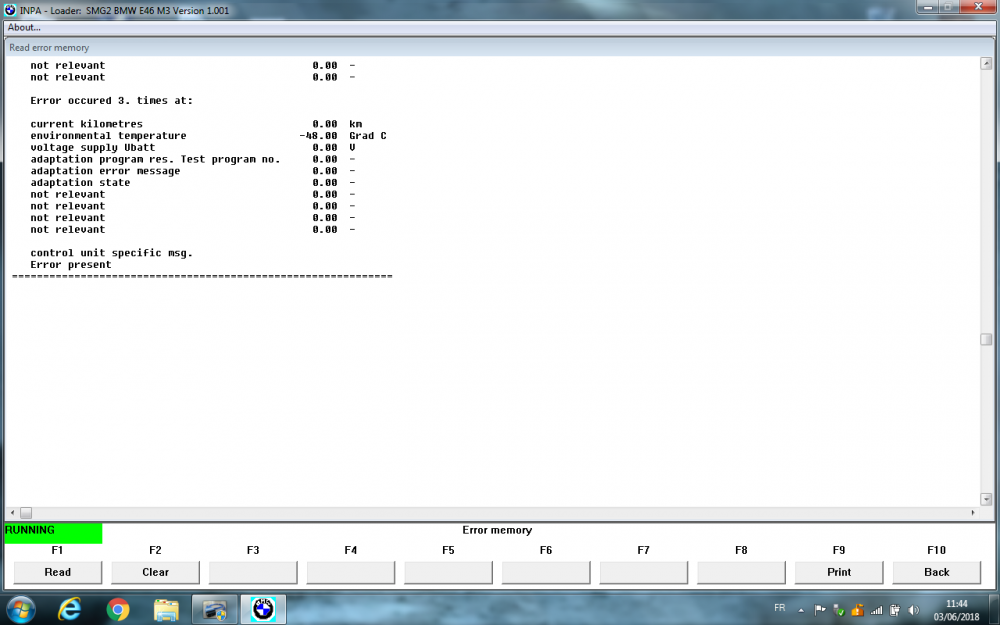Open Google Chrome from the taskbar
Viewport: 1000px width, 625px height.
[117, 610]
